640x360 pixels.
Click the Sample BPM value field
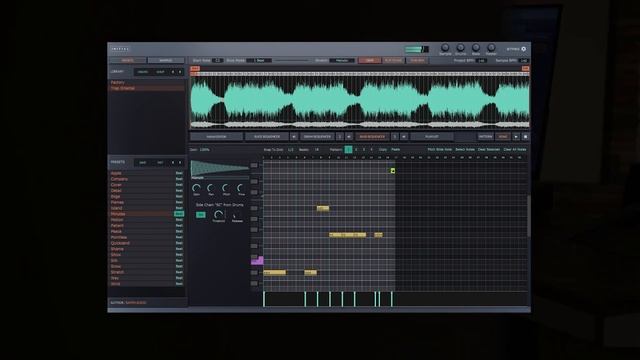[524, 60]
